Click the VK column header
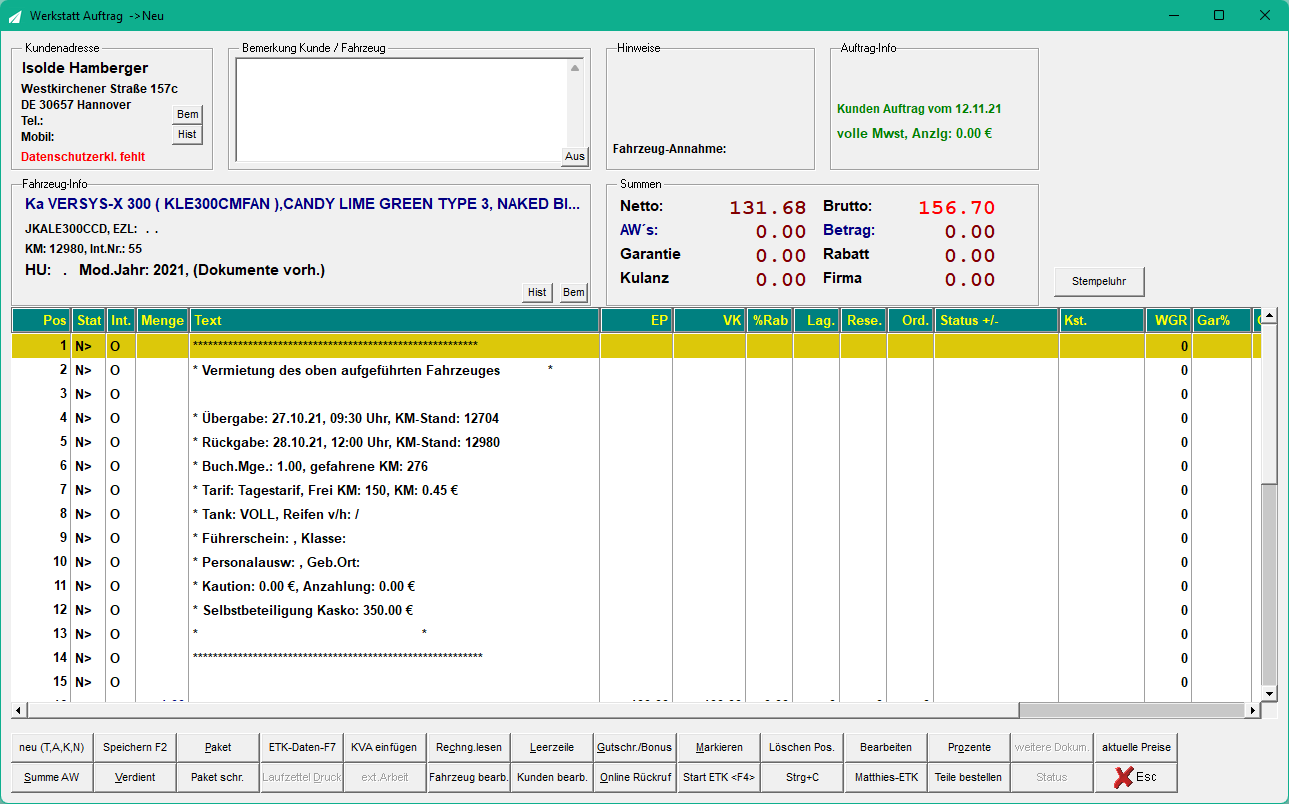Viewport: 1289px width, 804px height. tap(709, 320)
